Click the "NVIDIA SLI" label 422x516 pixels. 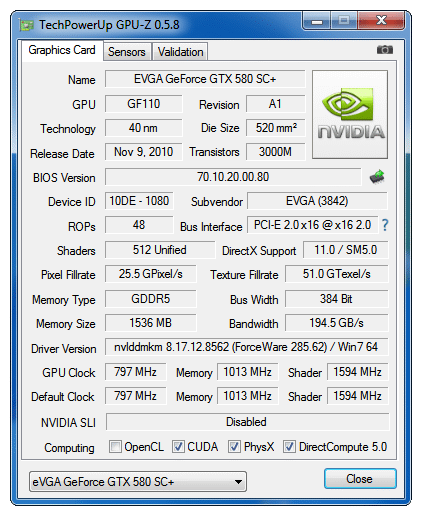pyautogui.click(x=68, y=423)
